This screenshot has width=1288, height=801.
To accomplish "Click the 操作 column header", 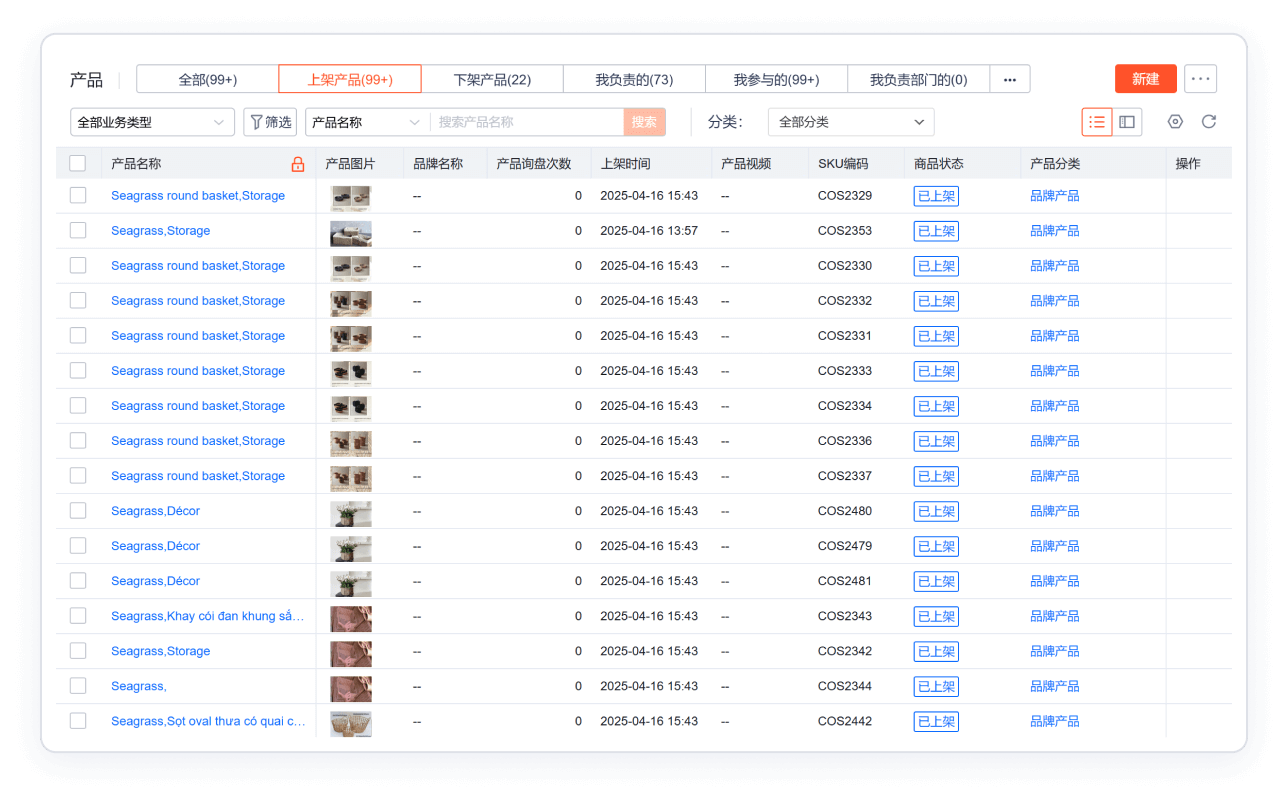I will tap(1188, 164).
